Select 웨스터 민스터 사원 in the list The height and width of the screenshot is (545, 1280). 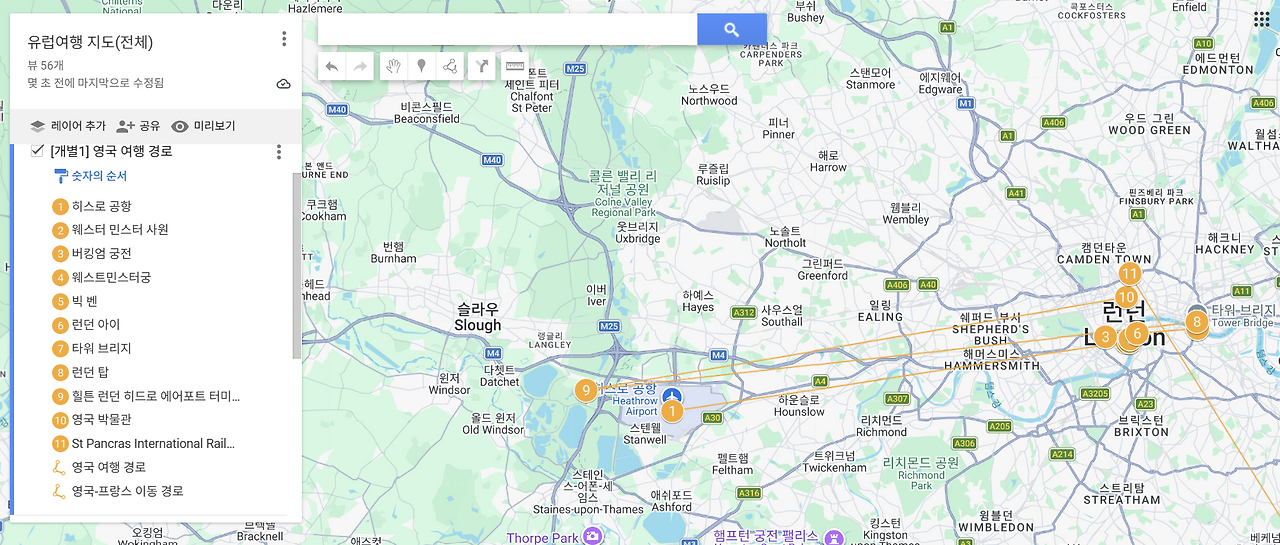[120, 230]
